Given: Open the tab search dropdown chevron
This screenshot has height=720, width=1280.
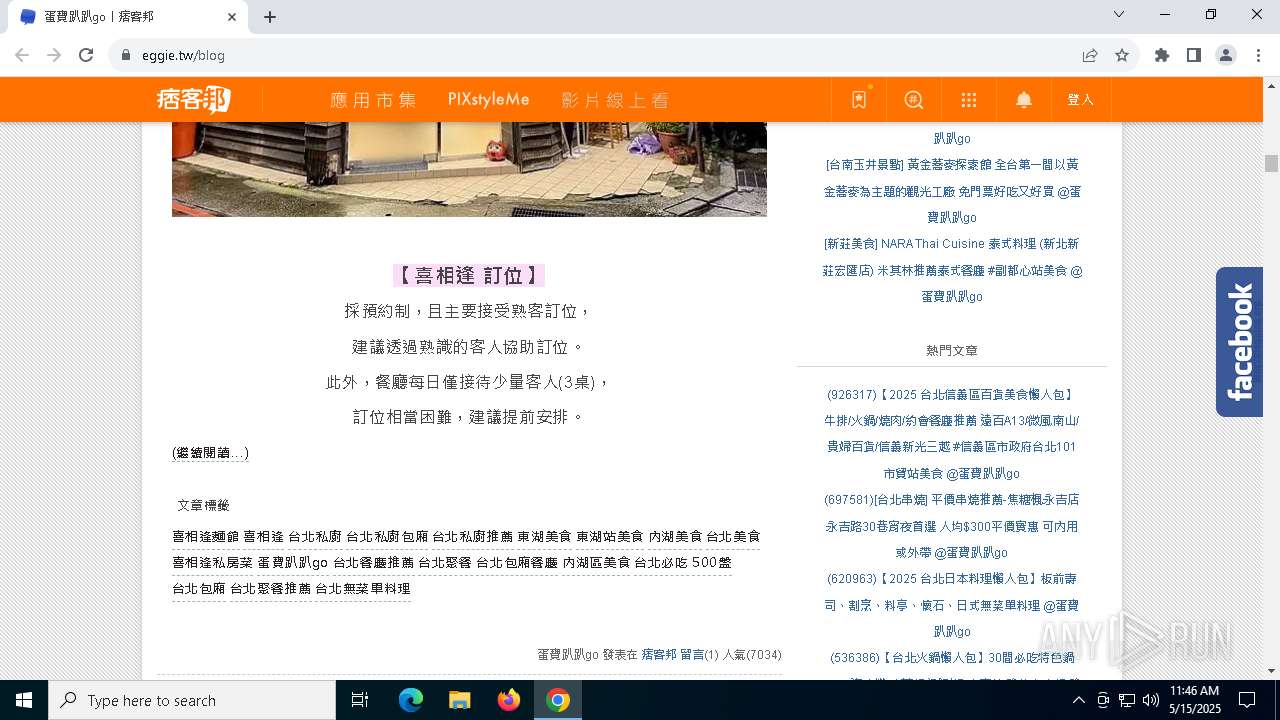Looking at the screenshot, I should pos(1119,14).
